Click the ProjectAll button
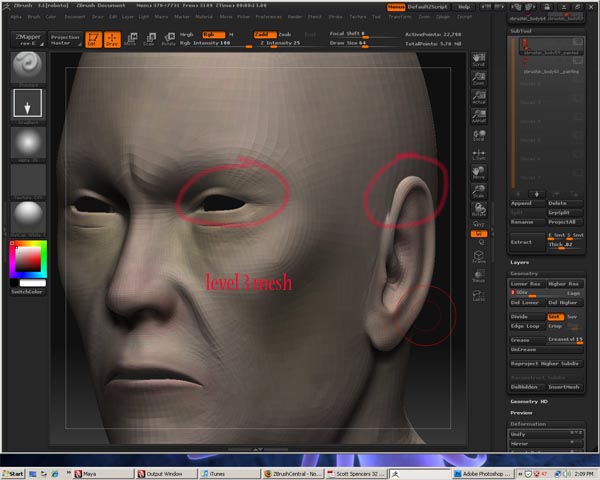Screen dimensions: 600x480 pyautogui.click(x=565, y=222)
